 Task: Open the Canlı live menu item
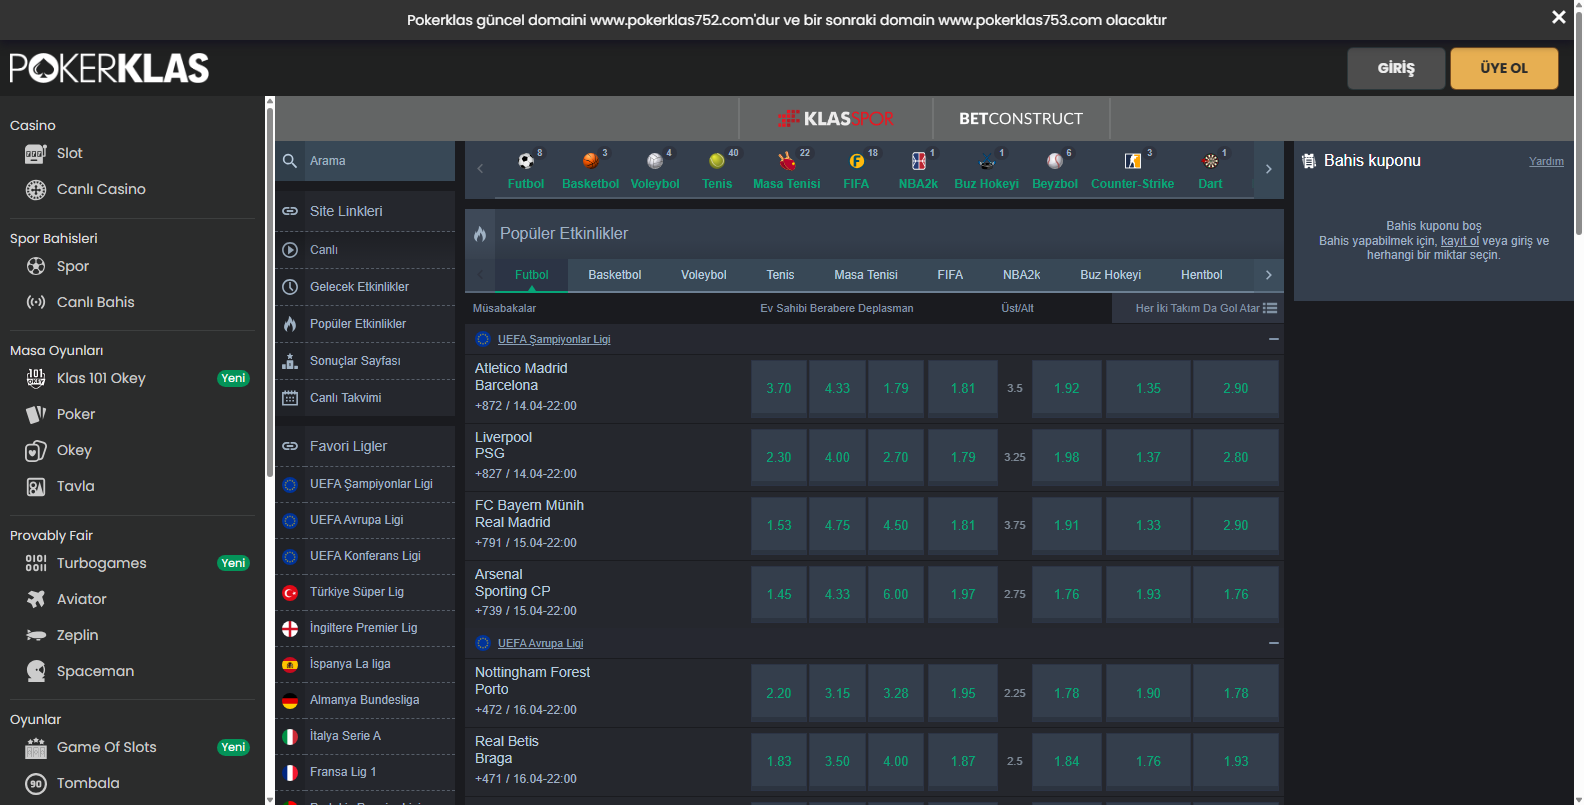[x=365, y=250]
